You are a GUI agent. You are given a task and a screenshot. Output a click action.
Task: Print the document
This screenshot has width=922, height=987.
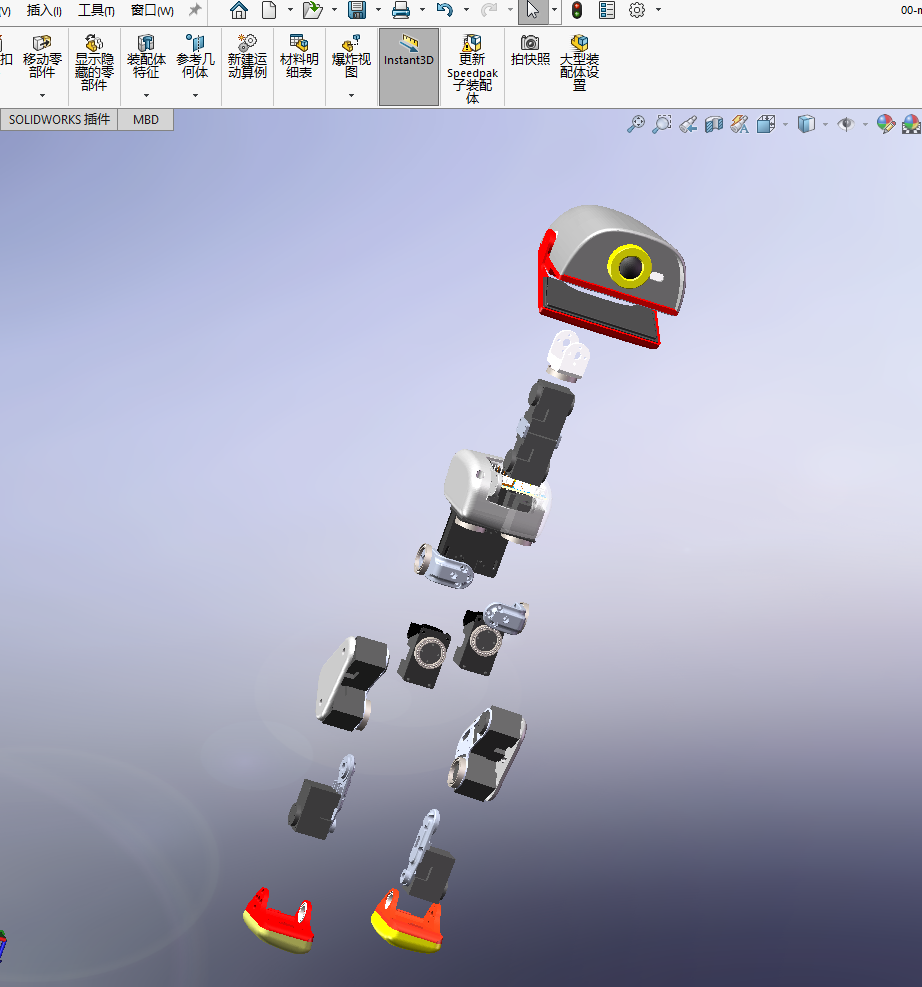401,10
